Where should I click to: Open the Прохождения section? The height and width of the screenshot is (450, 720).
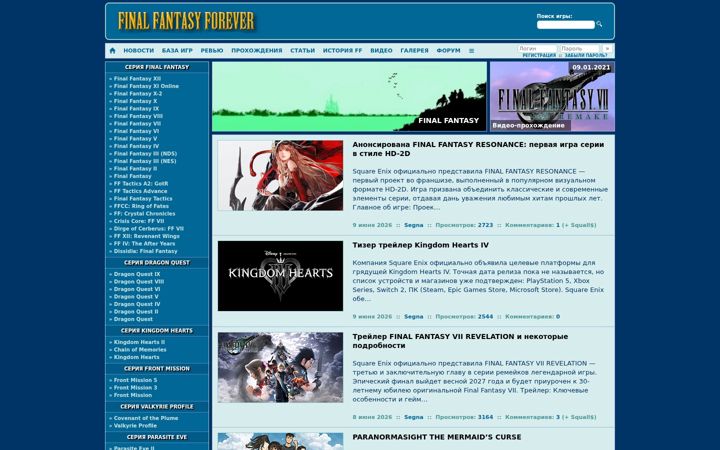[x=257, y=51]
